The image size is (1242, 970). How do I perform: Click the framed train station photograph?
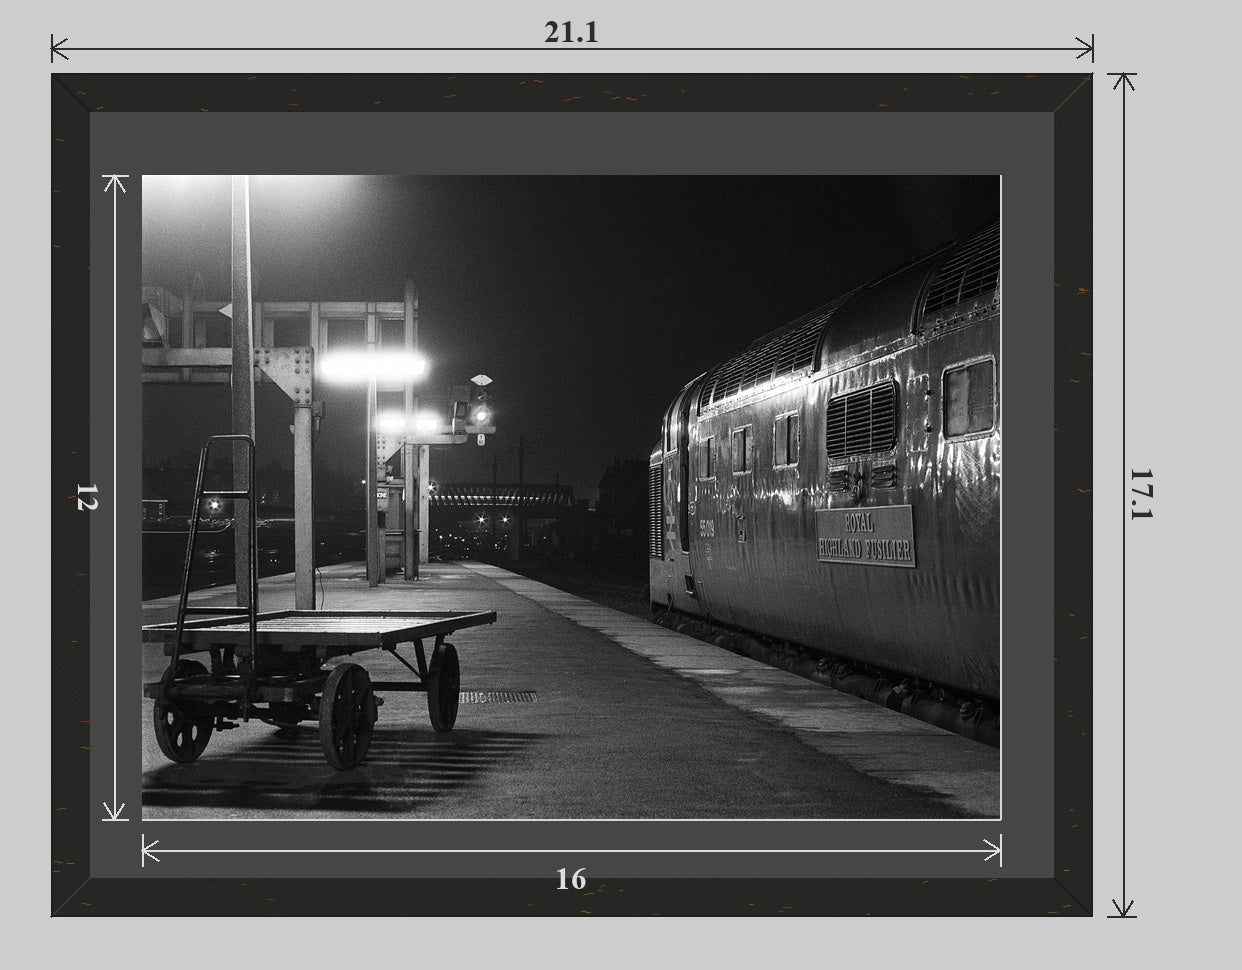coord(571,497)
